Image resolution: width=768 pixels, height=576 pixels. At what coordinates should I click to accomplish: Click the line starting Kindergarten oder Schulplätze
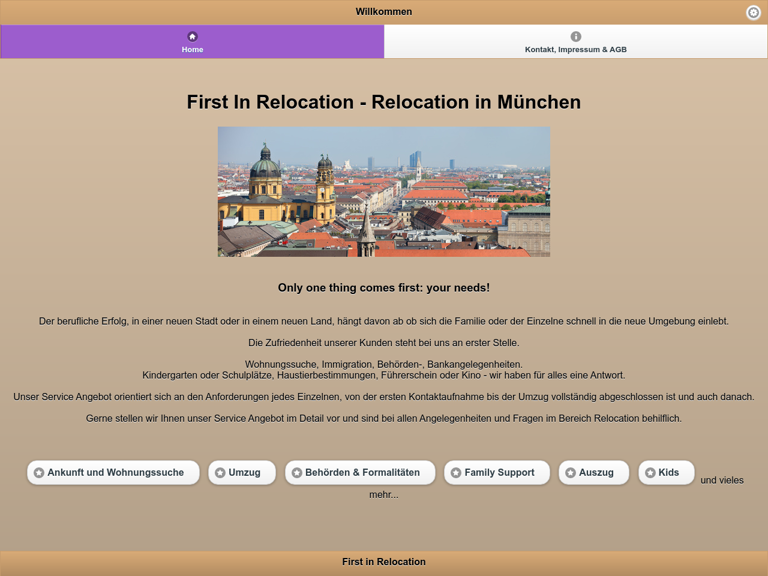point(384,375)
